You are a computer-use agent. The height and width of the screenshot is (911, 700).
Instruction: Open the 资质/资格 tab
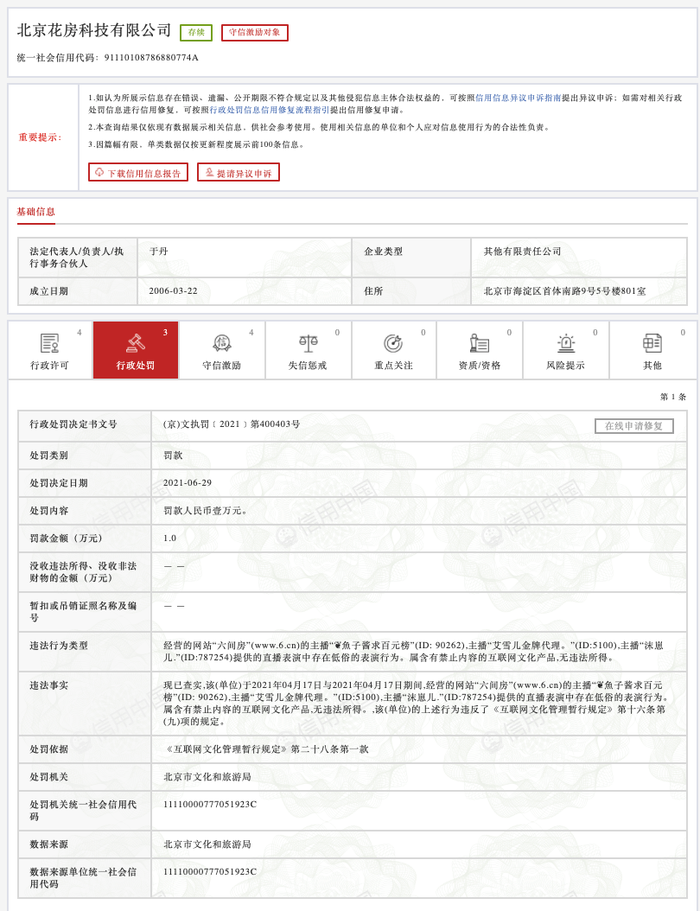[x=479, y=350]
